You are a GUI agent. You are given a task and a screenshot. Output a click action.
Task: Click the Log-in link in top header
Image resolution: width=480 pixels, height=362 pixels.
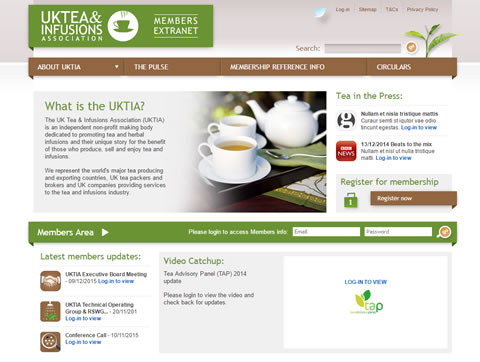point(343,9)
